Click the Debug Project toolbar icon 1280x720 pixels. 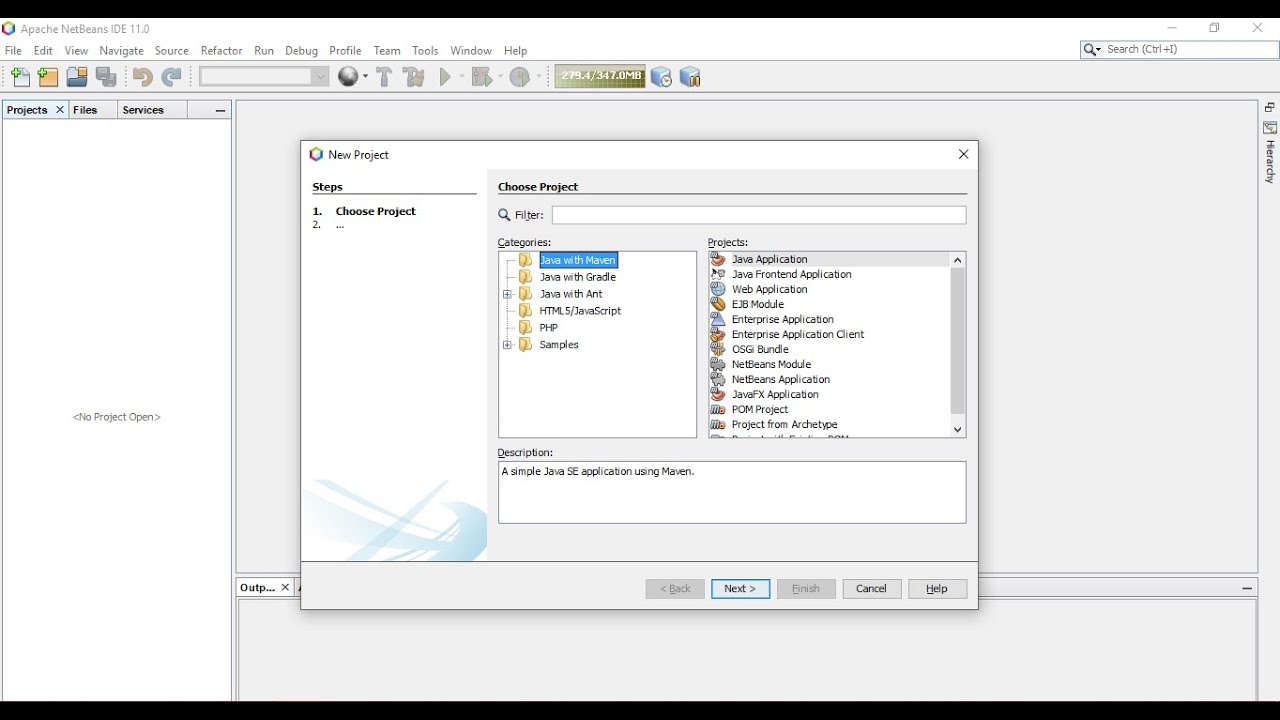482,77
